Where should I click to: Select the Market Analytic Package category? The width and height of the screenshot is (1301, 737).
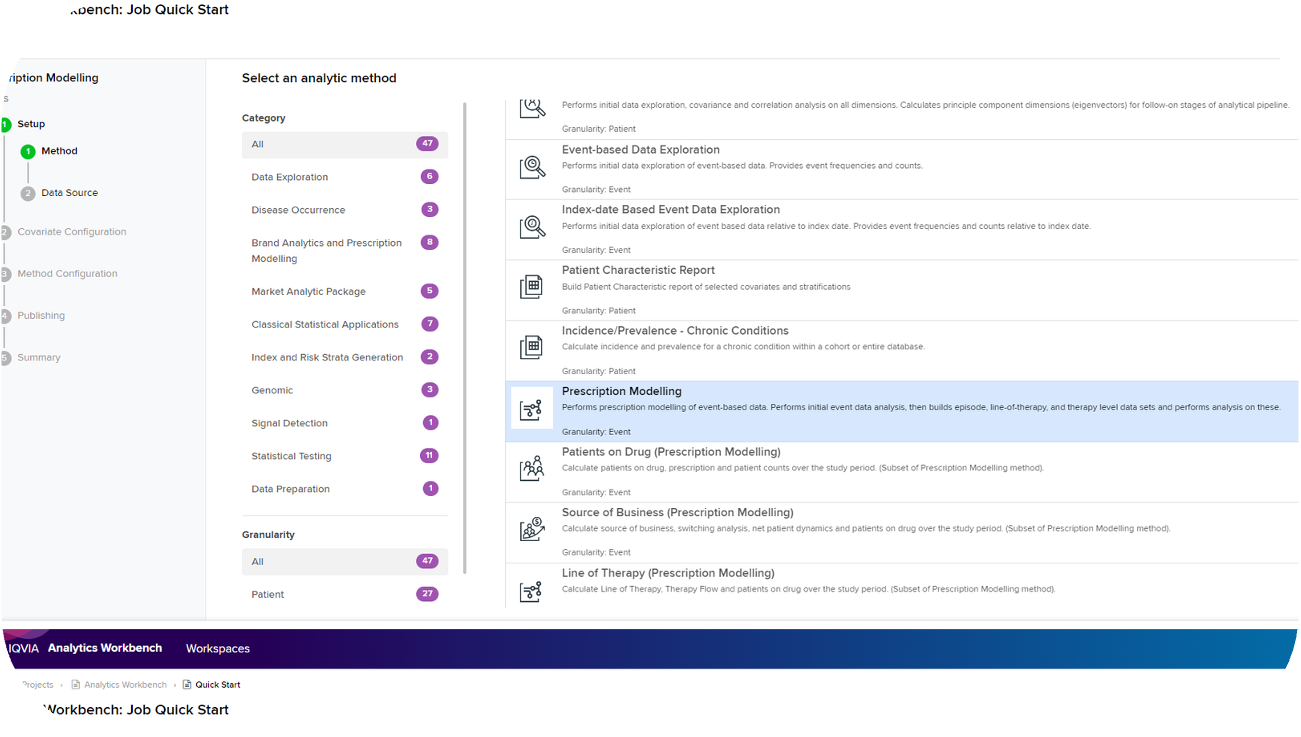pyautogui.click(x=345, y=292)
